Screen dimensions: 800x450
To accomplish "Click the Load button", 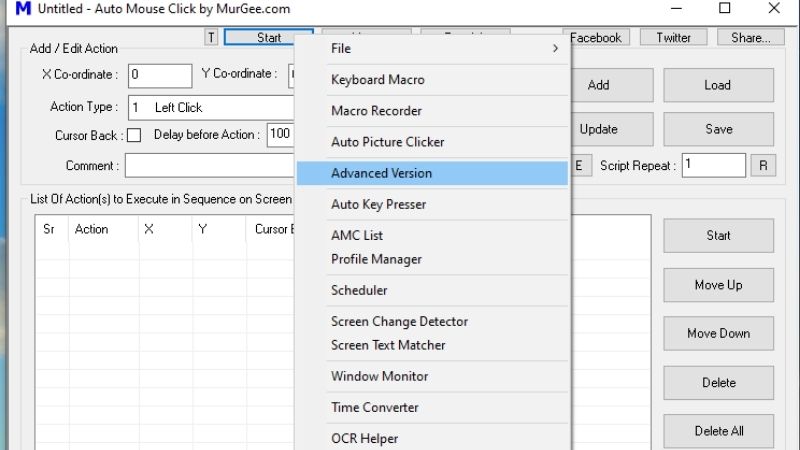I will [718, 85].
